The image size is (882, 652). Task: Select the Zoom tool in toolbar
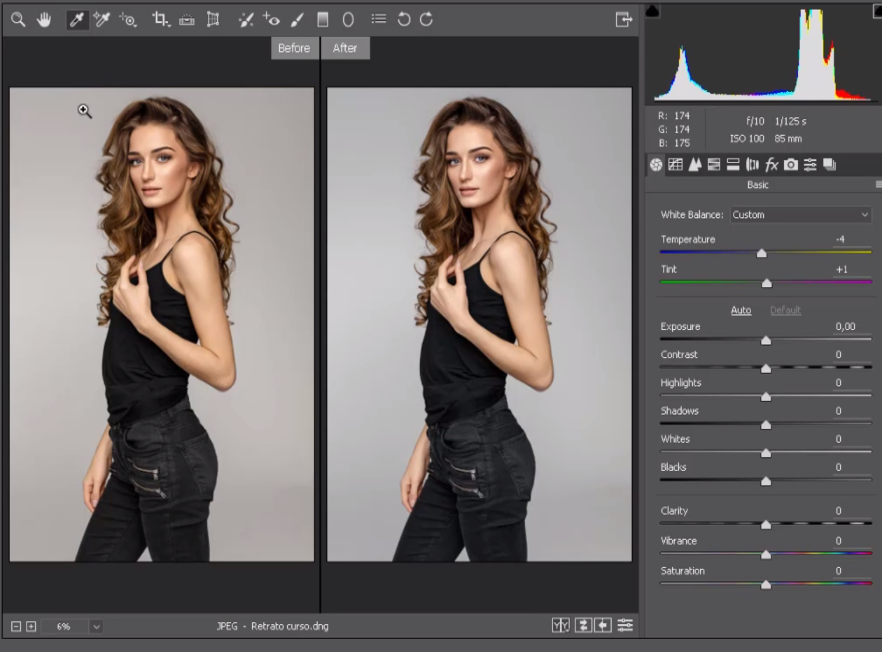pos(17,19)
